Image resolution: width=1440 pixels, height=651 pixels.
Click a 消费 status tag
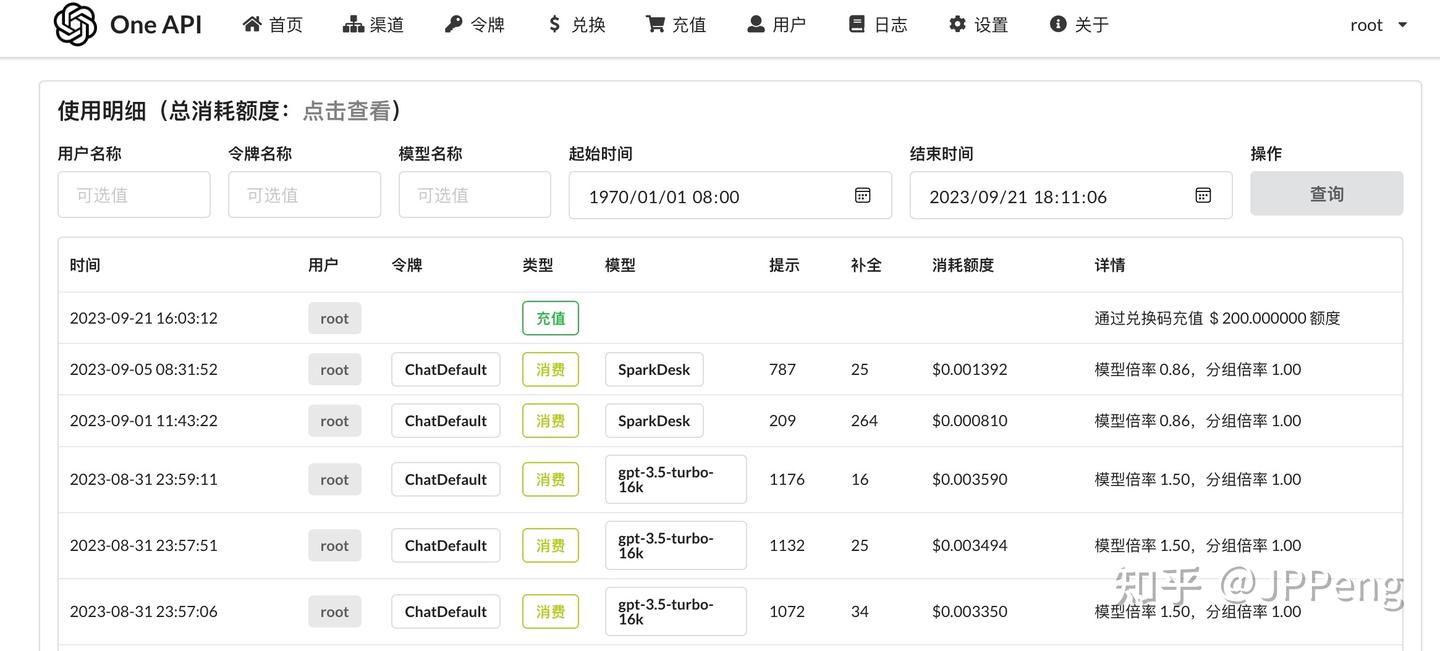550,369
